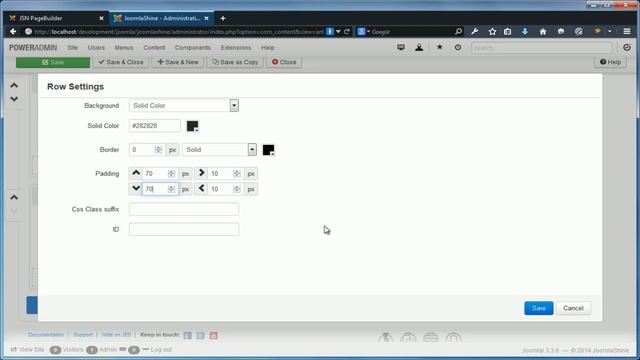Click the browser URL address bar
This screenshot has height=360, width=640.
tap(179, 31)
